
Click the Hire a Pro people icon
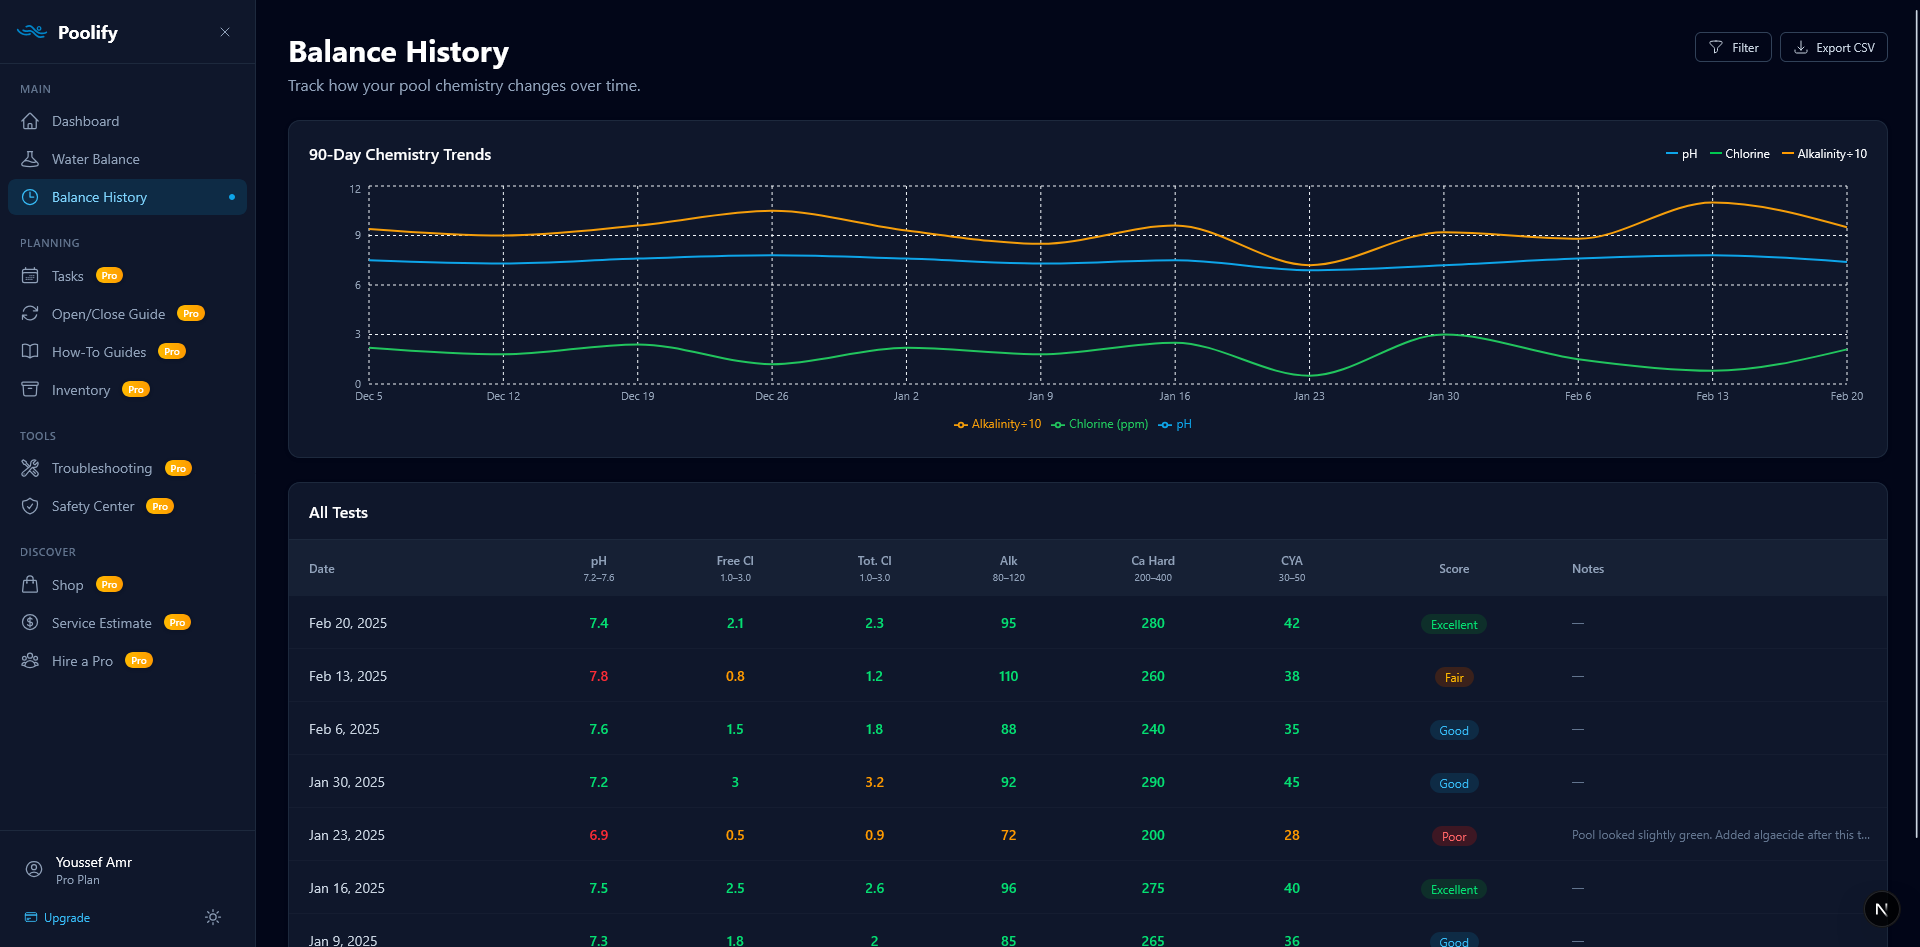(30, 661)
